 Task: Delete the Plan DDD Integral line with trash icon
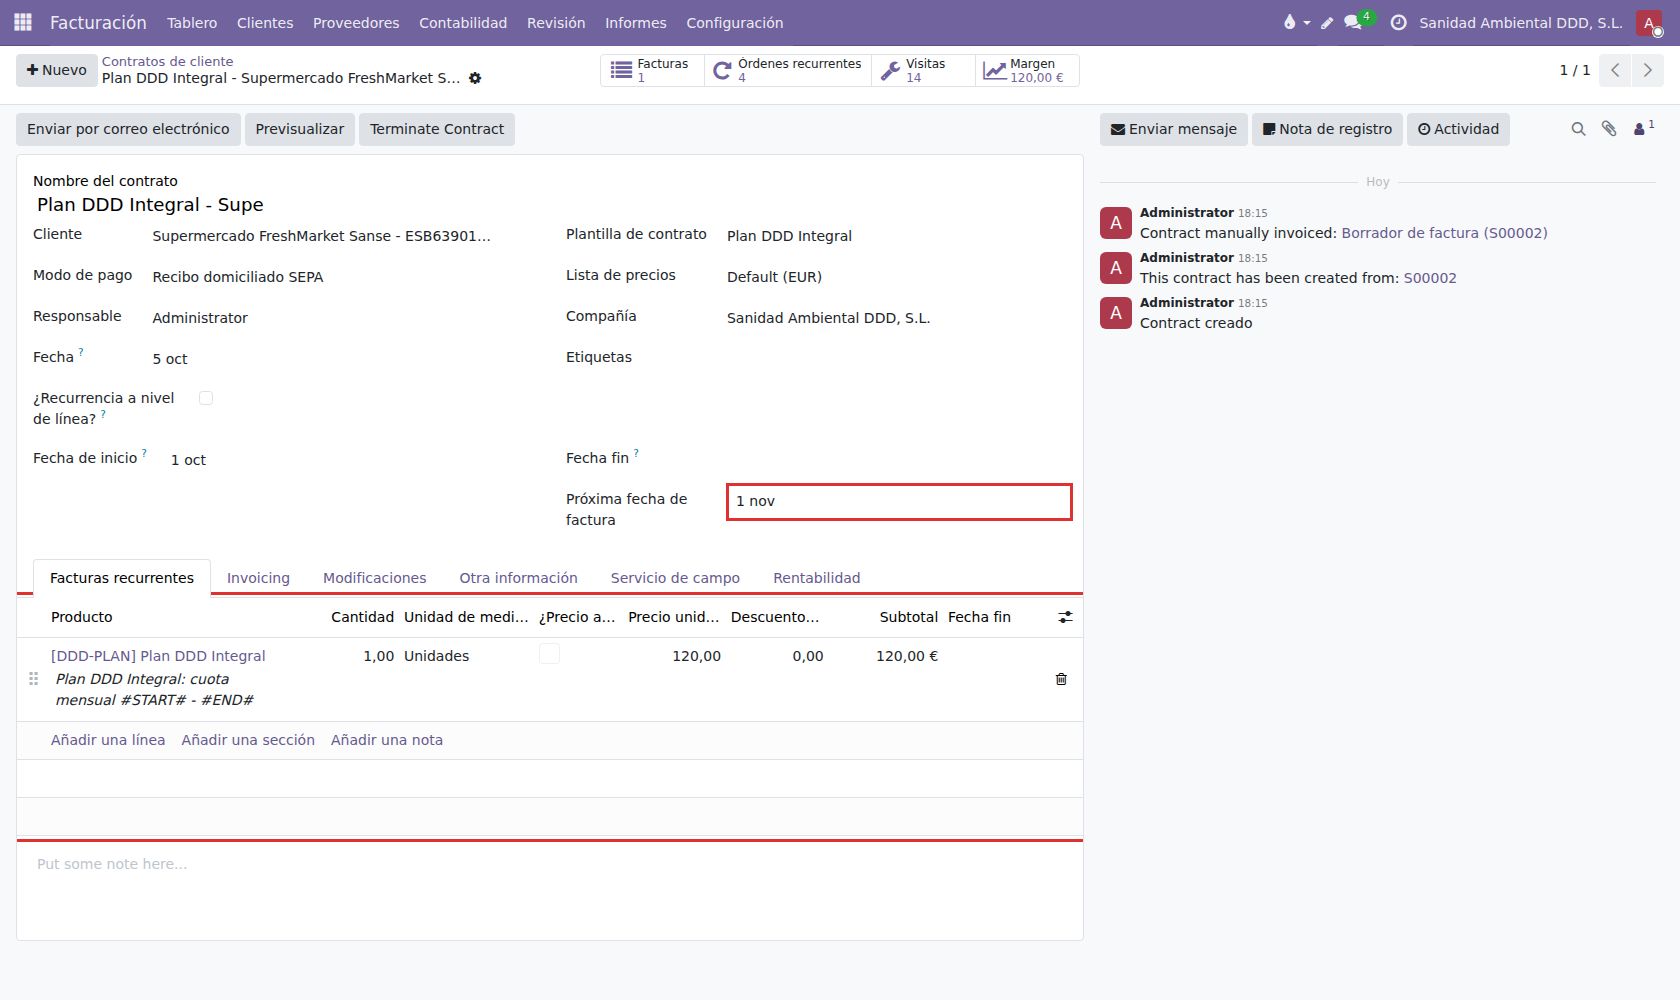pos(1061,679)
